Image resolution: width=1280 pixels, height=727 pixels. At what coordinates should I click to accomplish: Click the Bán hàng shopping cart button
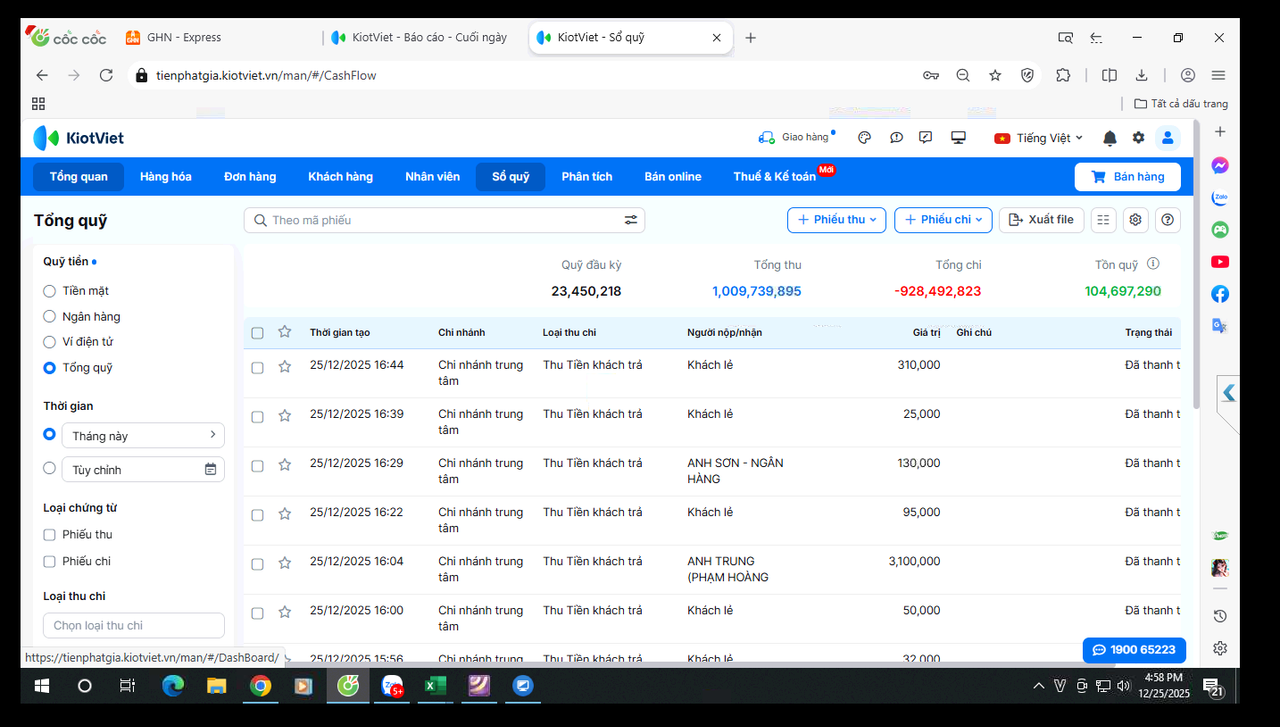1128,176
